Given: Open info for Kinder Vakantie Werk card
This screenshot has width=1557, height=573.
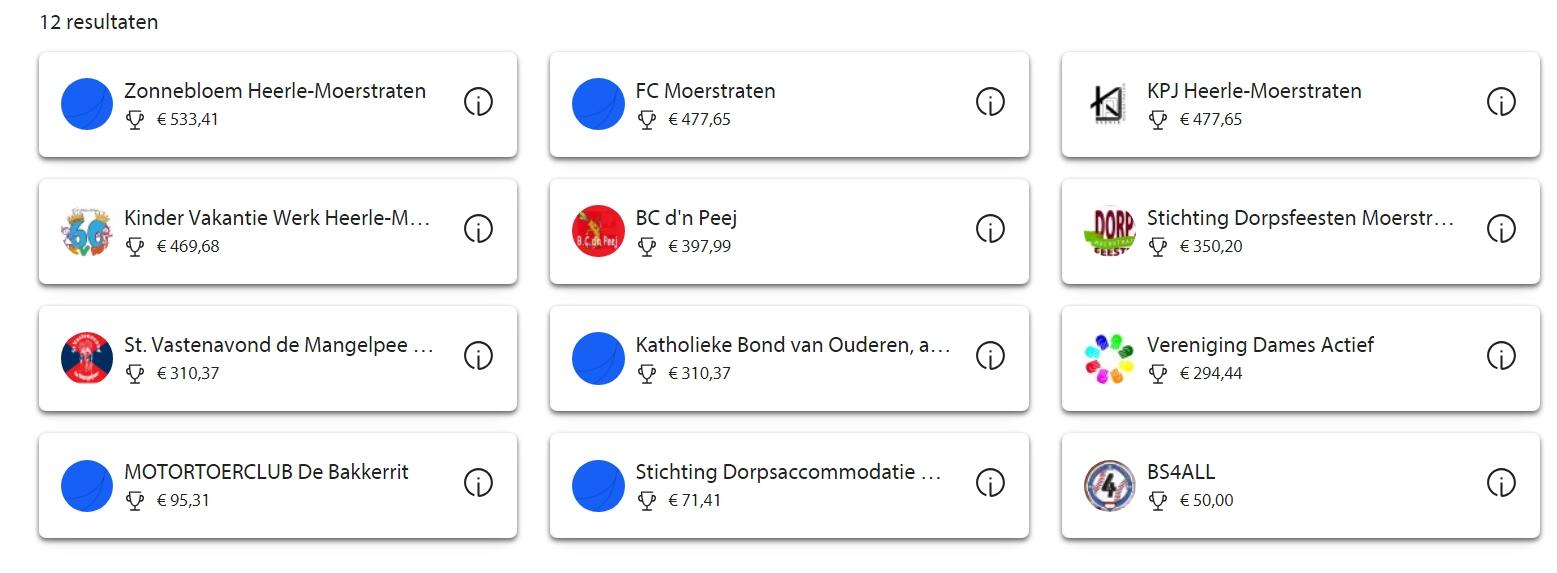Looking at the screenshot, I should point(478,229).
